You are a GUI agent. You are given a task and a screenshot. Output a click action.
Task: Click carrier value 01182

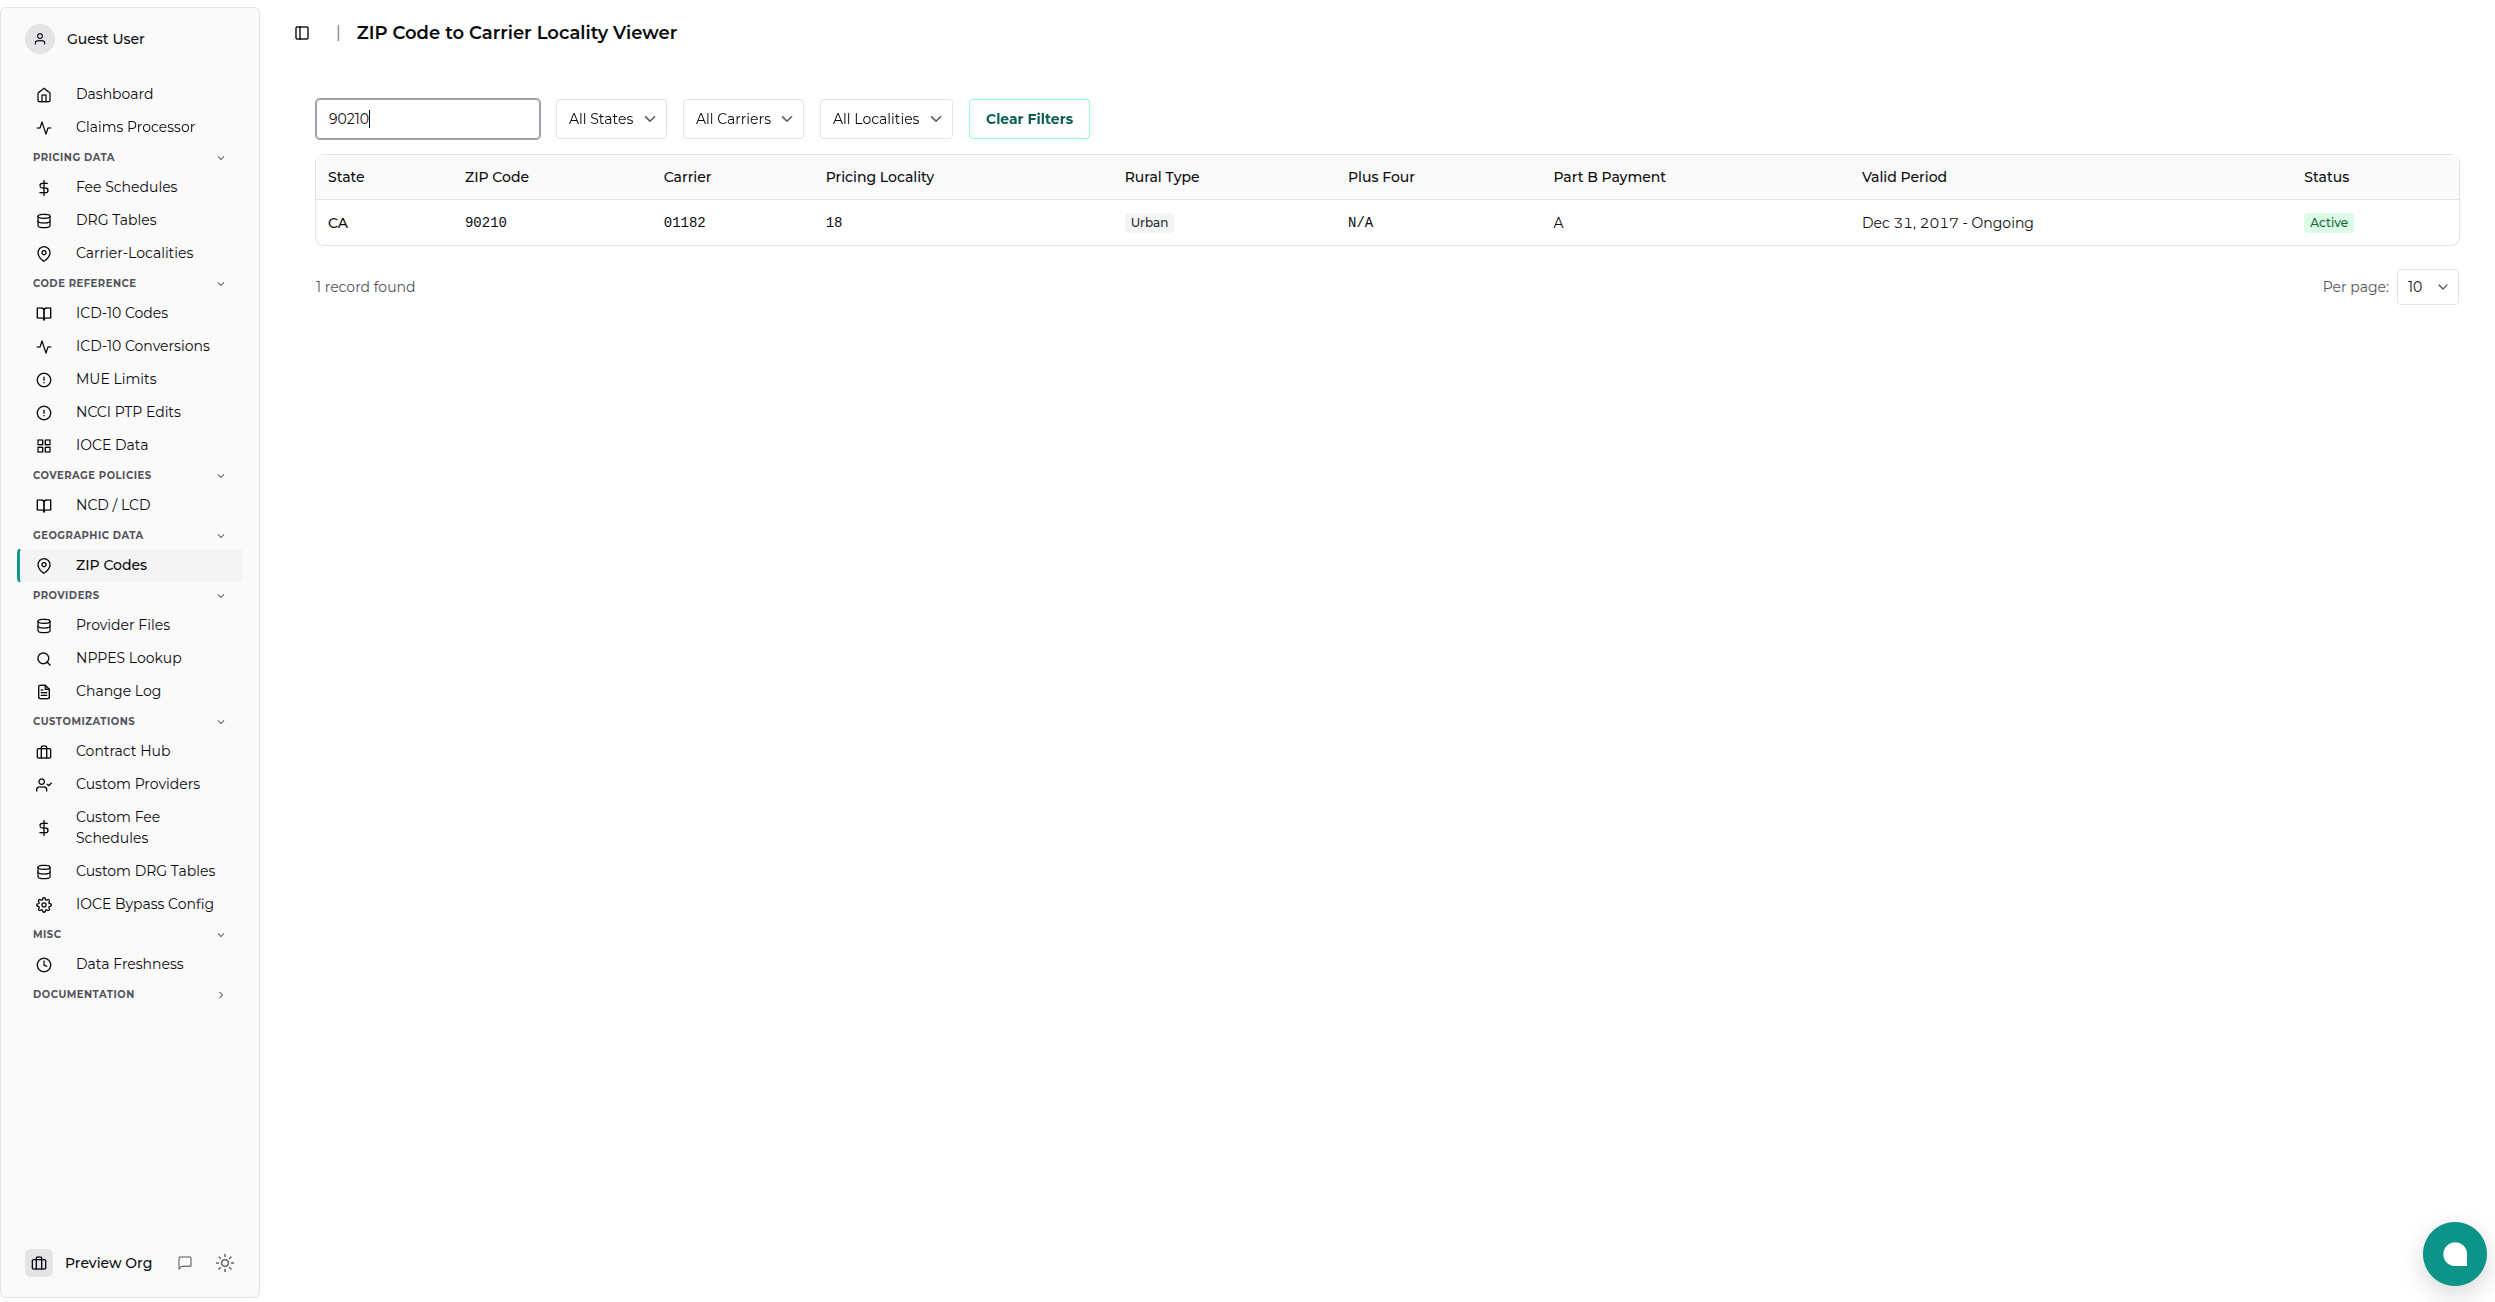pyautogui.click(x=685, y=223)
